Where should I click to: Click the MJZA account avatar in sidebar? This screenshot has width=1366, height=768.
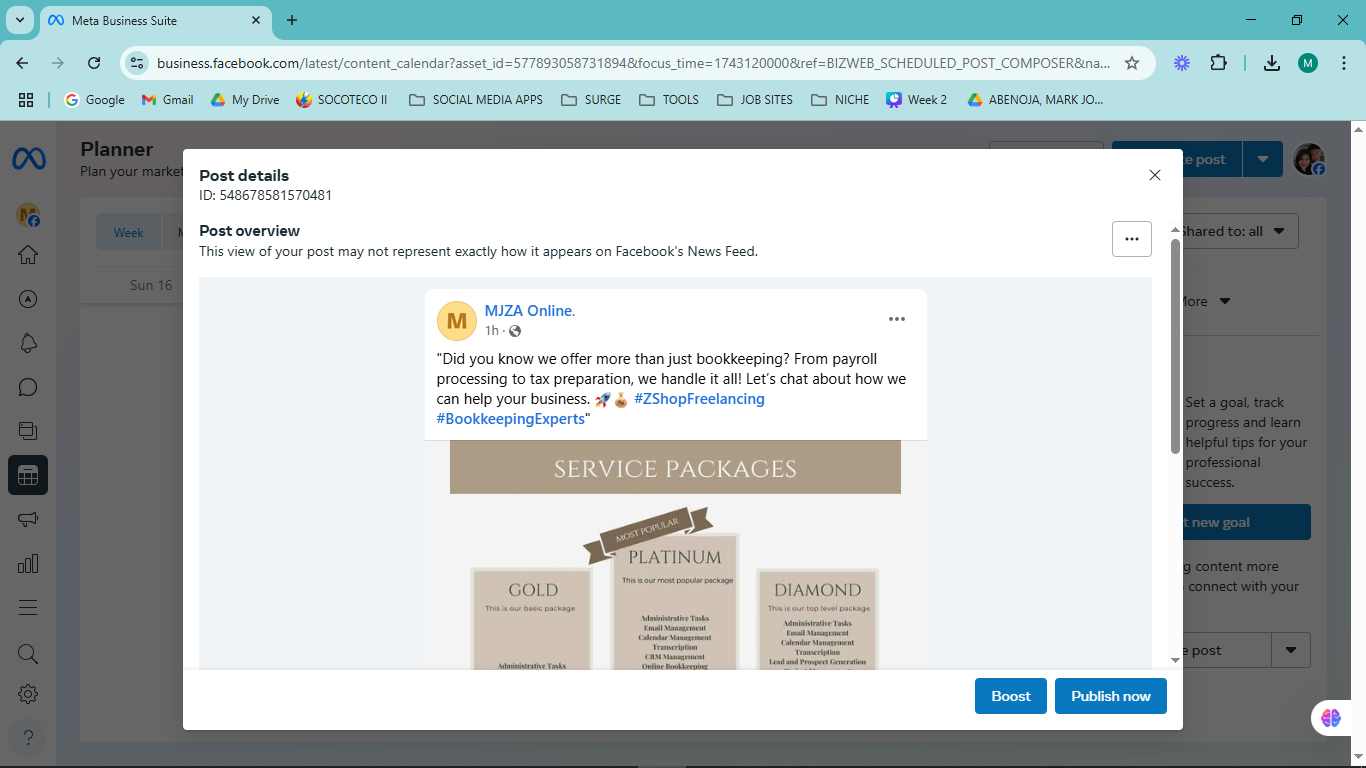[28, 215]
